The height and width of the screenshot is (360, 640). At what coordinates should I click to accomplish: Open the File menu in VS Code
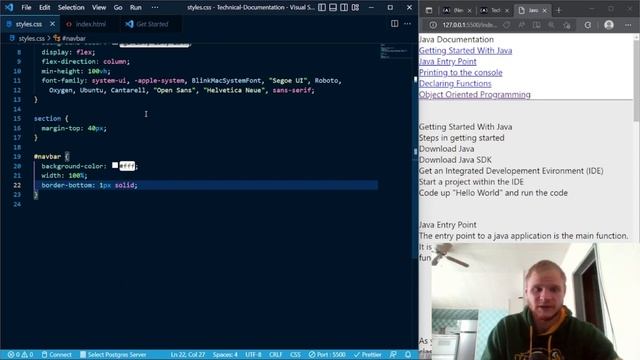click(26, 7)
